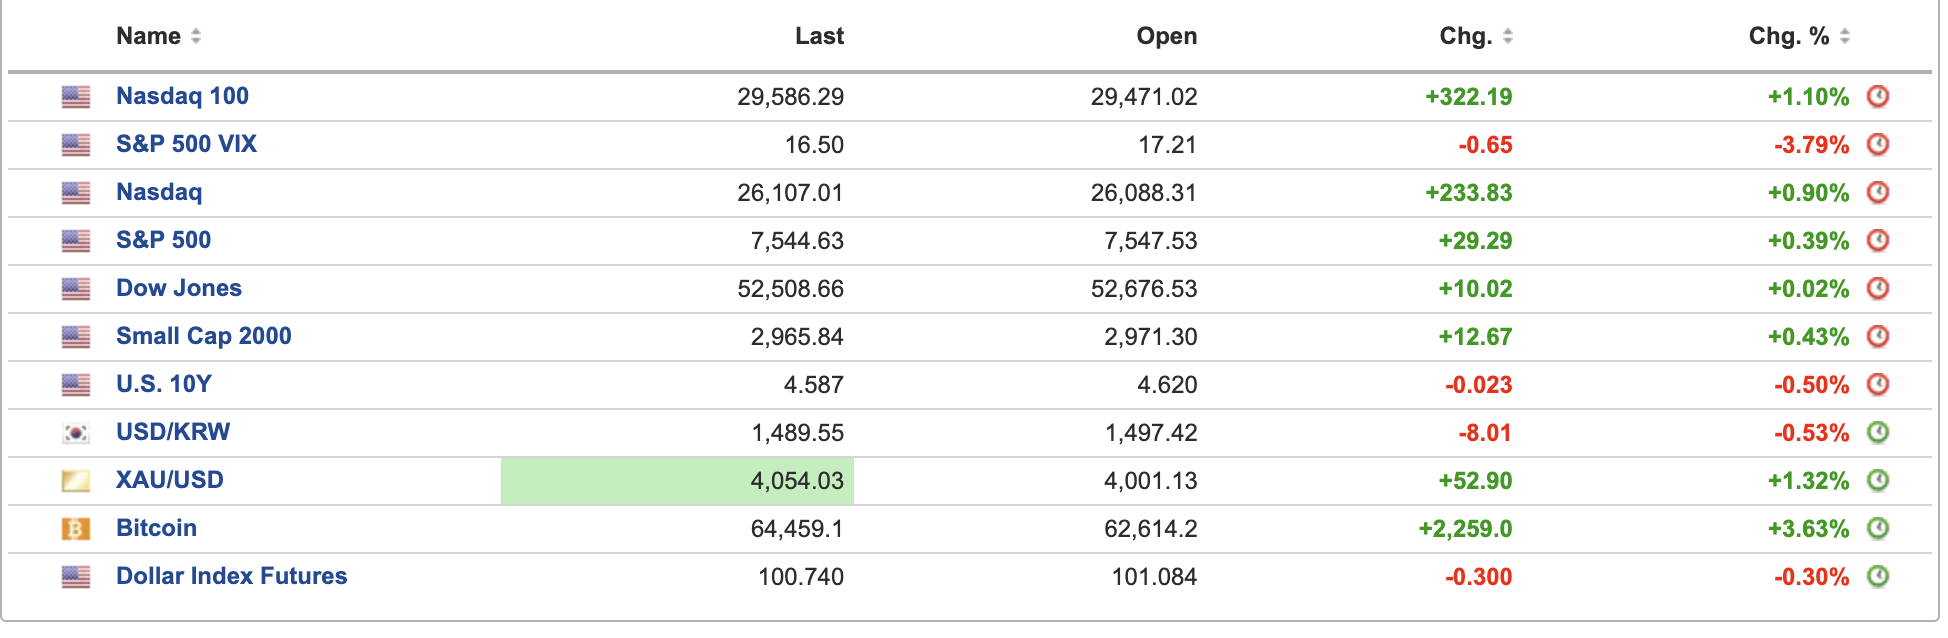Open the U.S. 10Y bond link
The height and width of the screenshot is (638, 1948).
[164, 384]
